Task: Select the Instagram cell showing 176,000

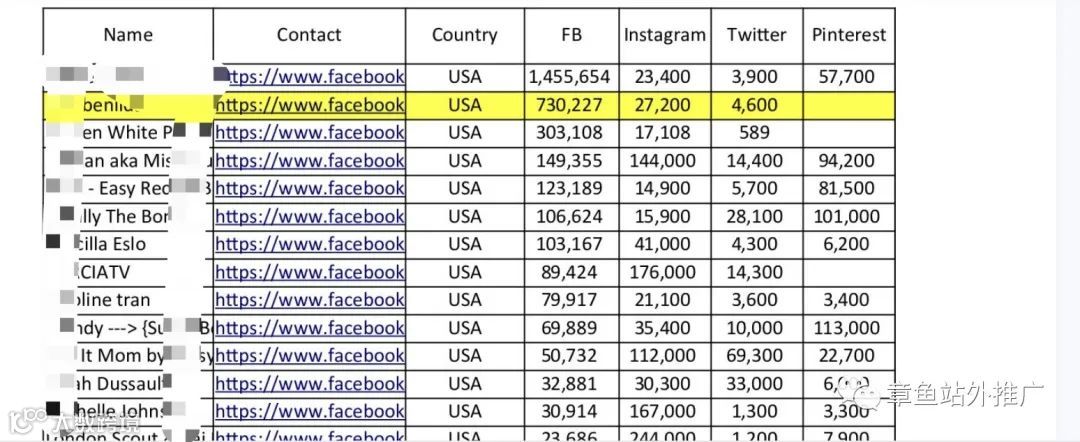Action: [x=664, y=272]
